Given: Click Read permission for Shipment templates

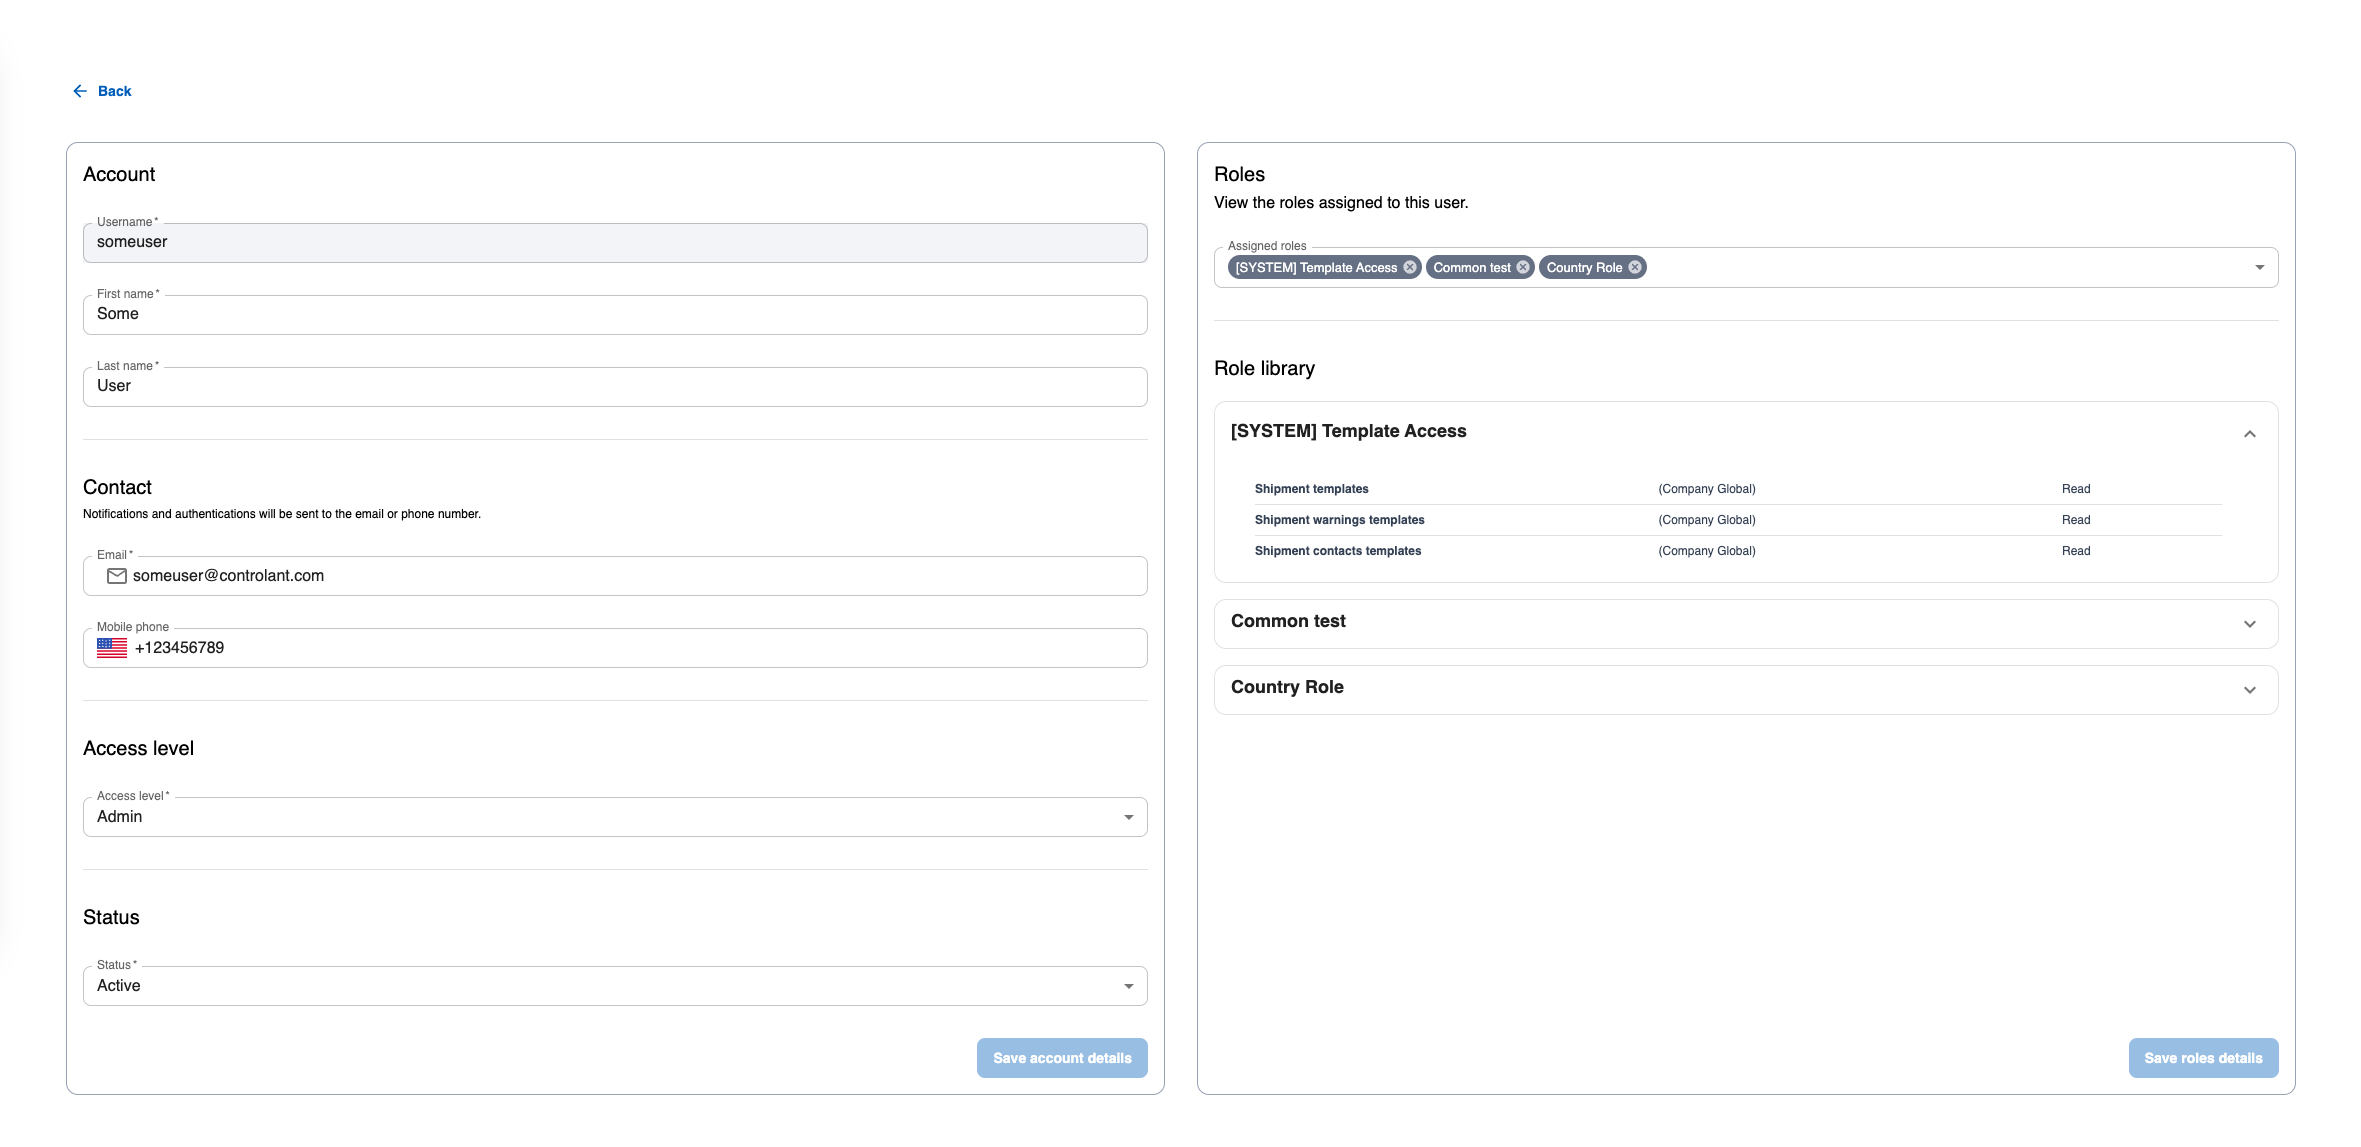Looking at the screenshot, I should click(x=2076, y=489).
